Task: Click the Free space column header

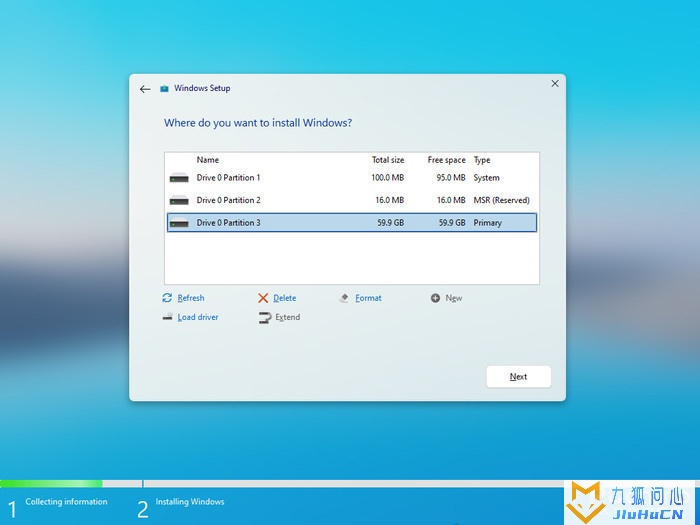Action: click(x=446, y=160)
